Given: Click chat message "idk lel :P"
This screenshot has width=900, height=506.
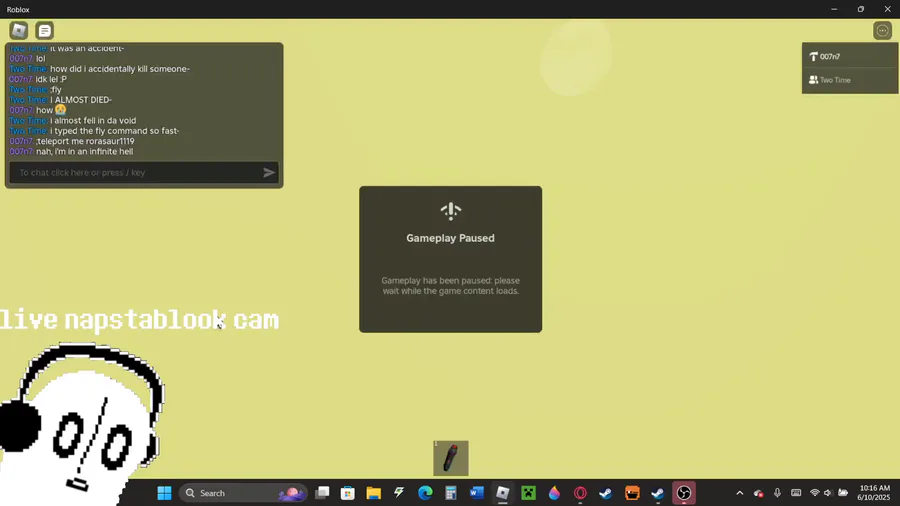Looking at the screenshot, I should 51,79.
